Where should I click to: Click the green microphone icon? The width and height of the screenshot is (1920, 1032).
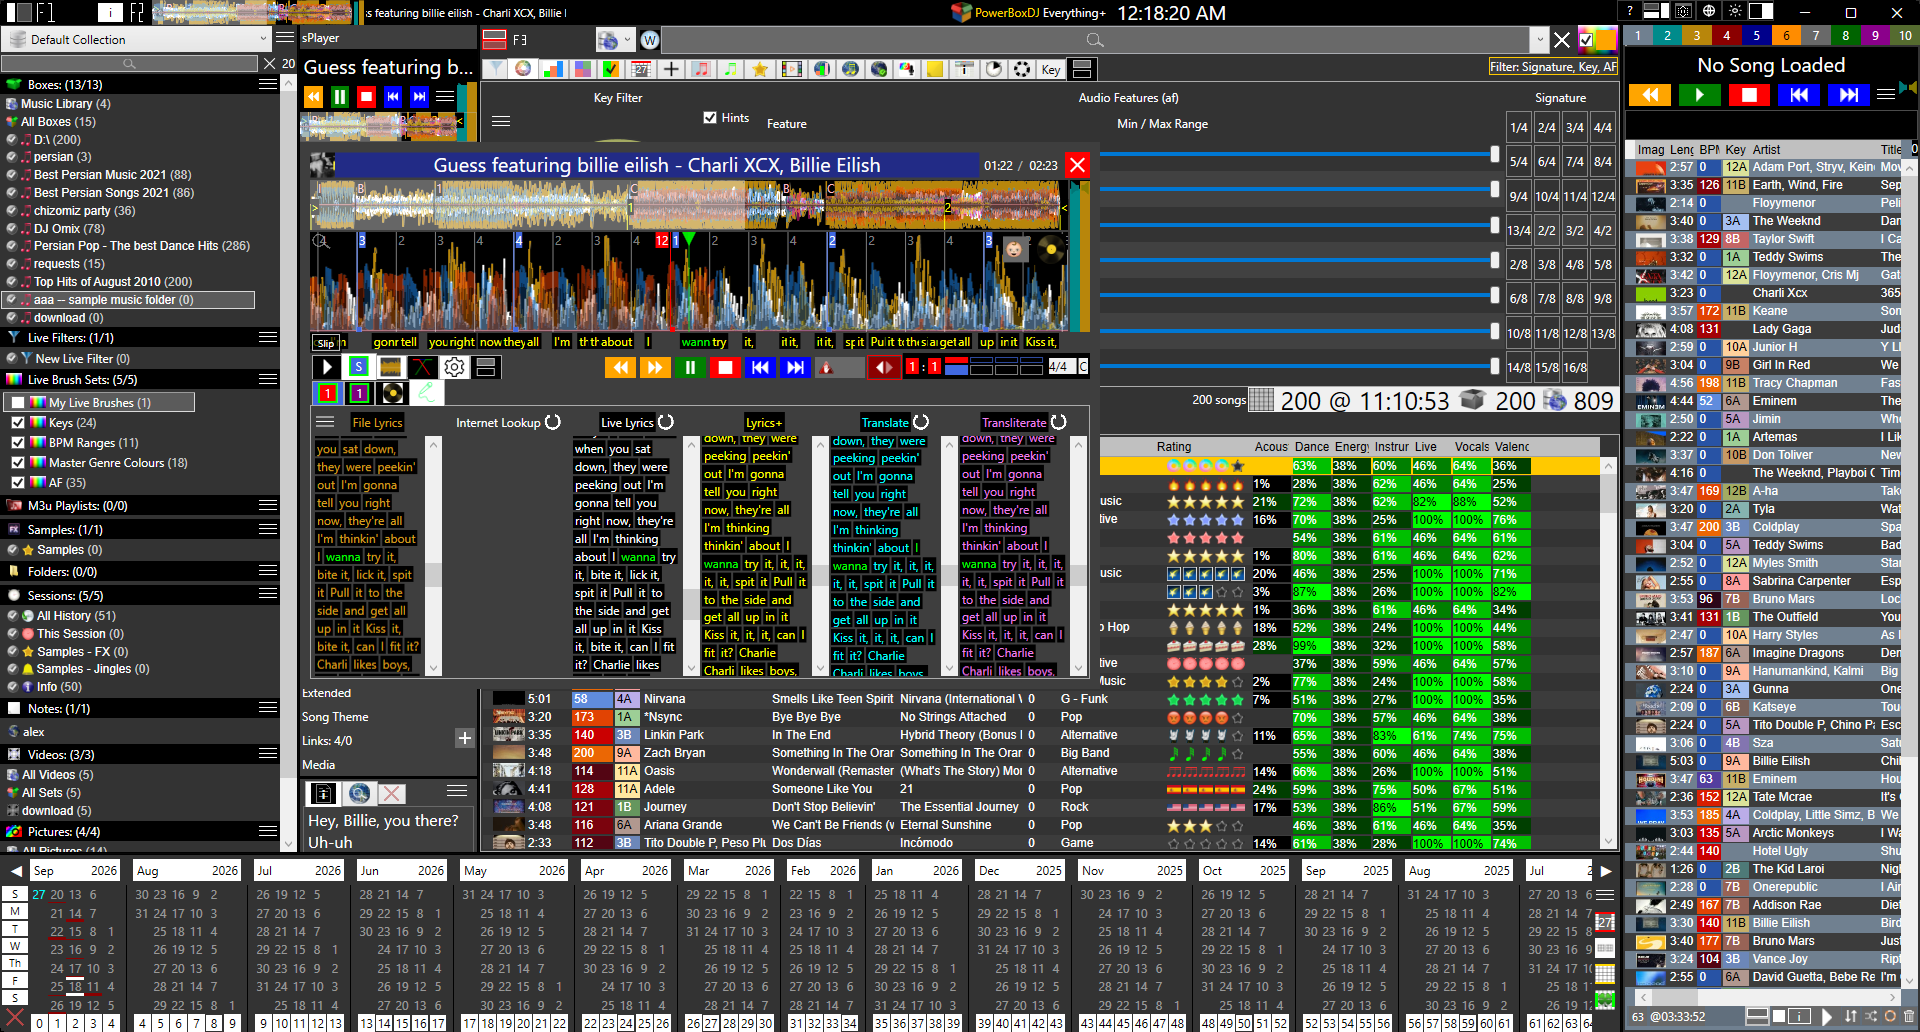coord(425,393)
